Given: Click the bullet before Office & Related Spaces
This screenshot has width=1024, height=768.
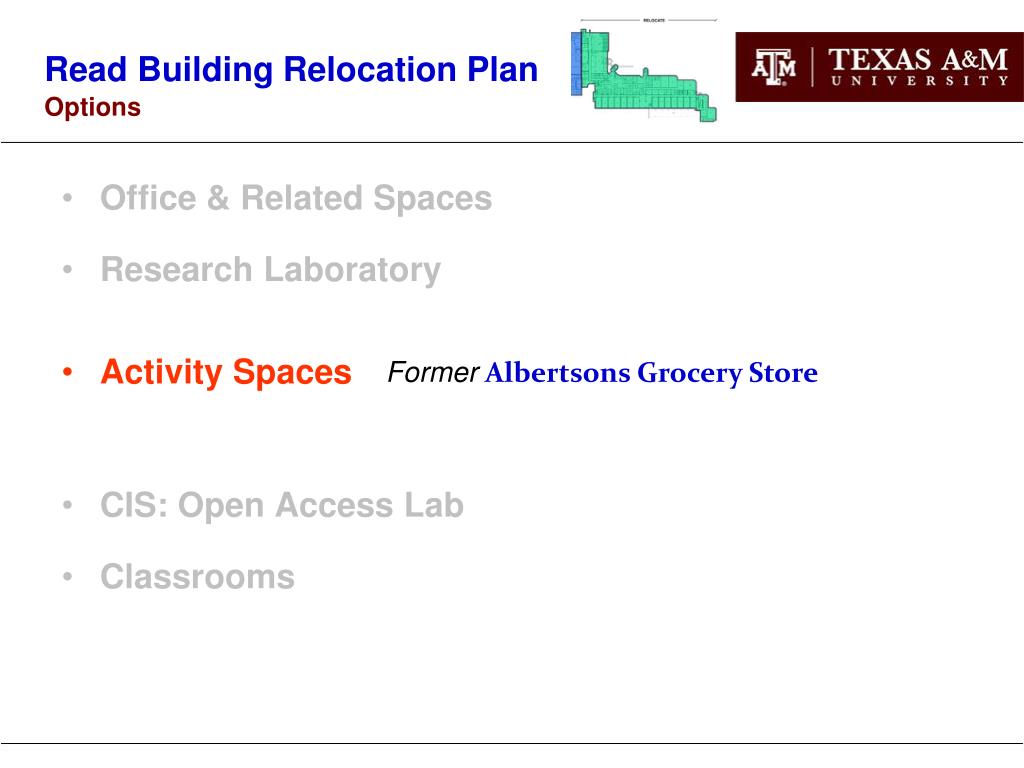Looking at the screenshot, I should pyautogui.click(x=67, y=197).
